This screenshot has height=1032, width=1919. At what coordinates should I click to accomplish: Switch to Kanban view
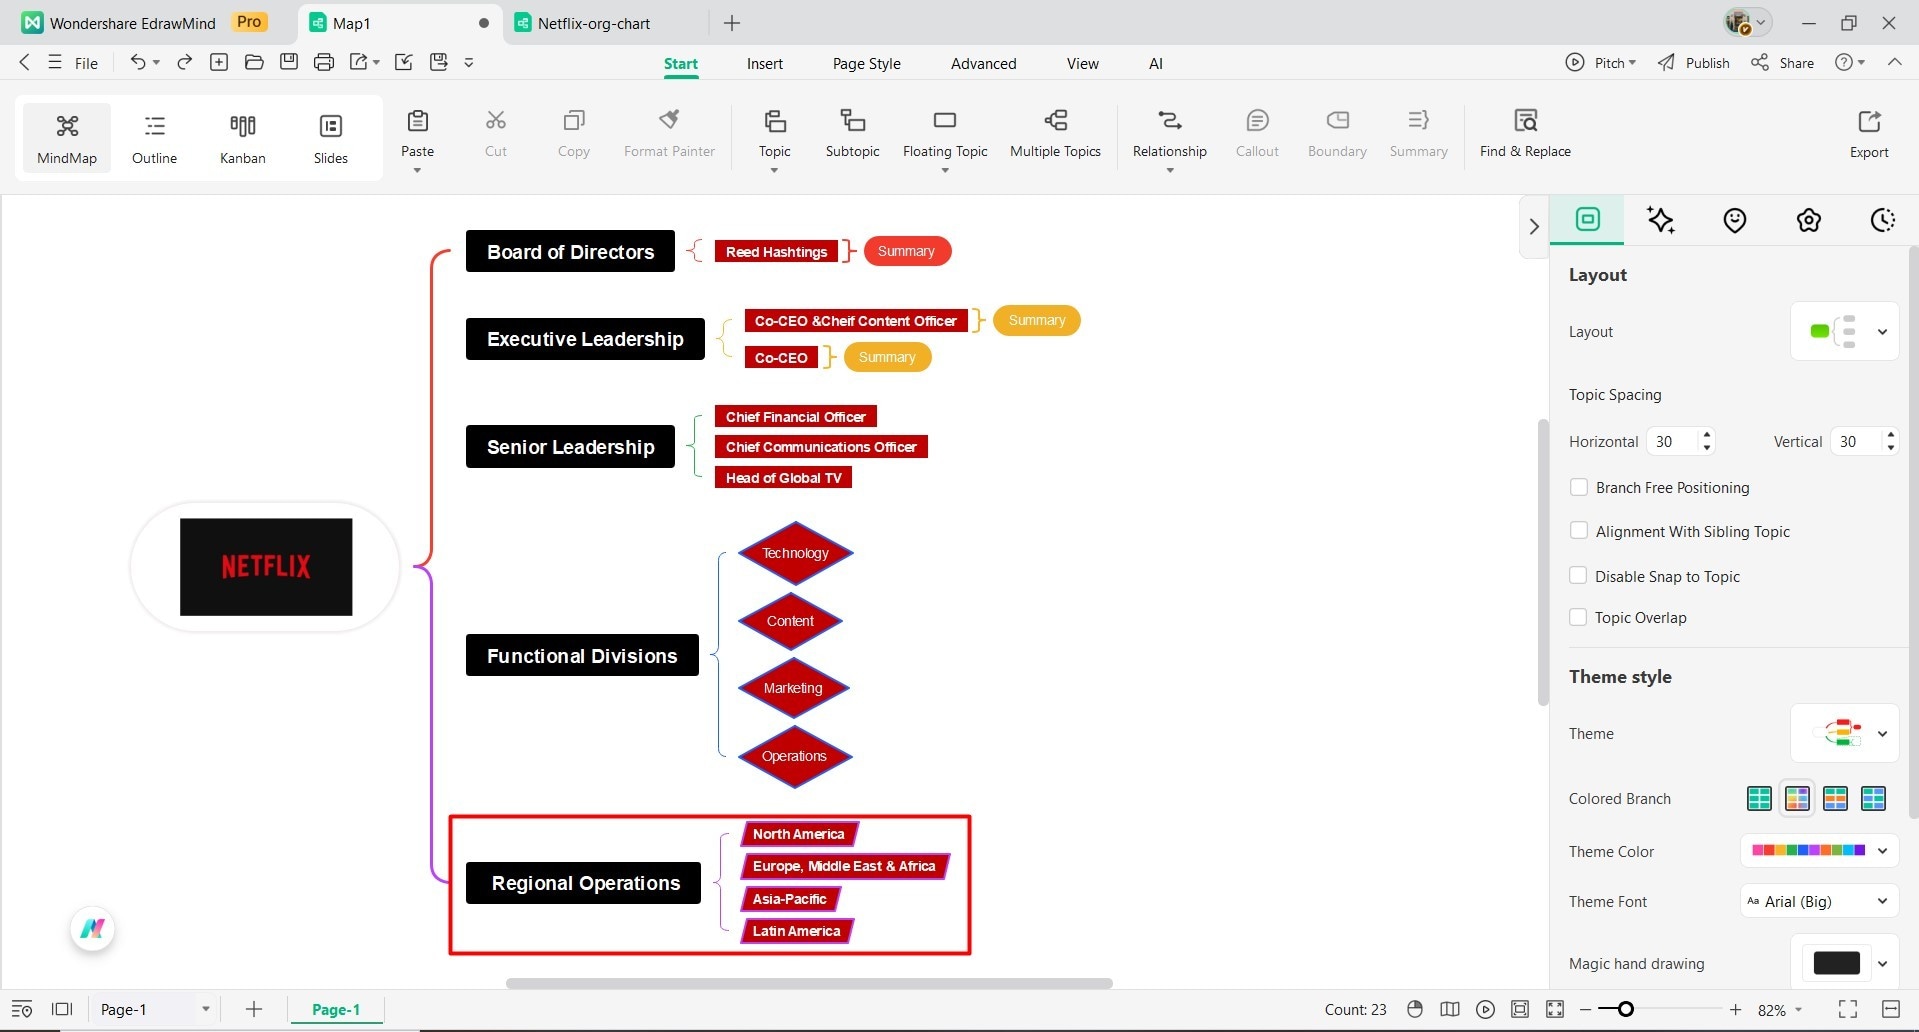[x=243, y=138]
